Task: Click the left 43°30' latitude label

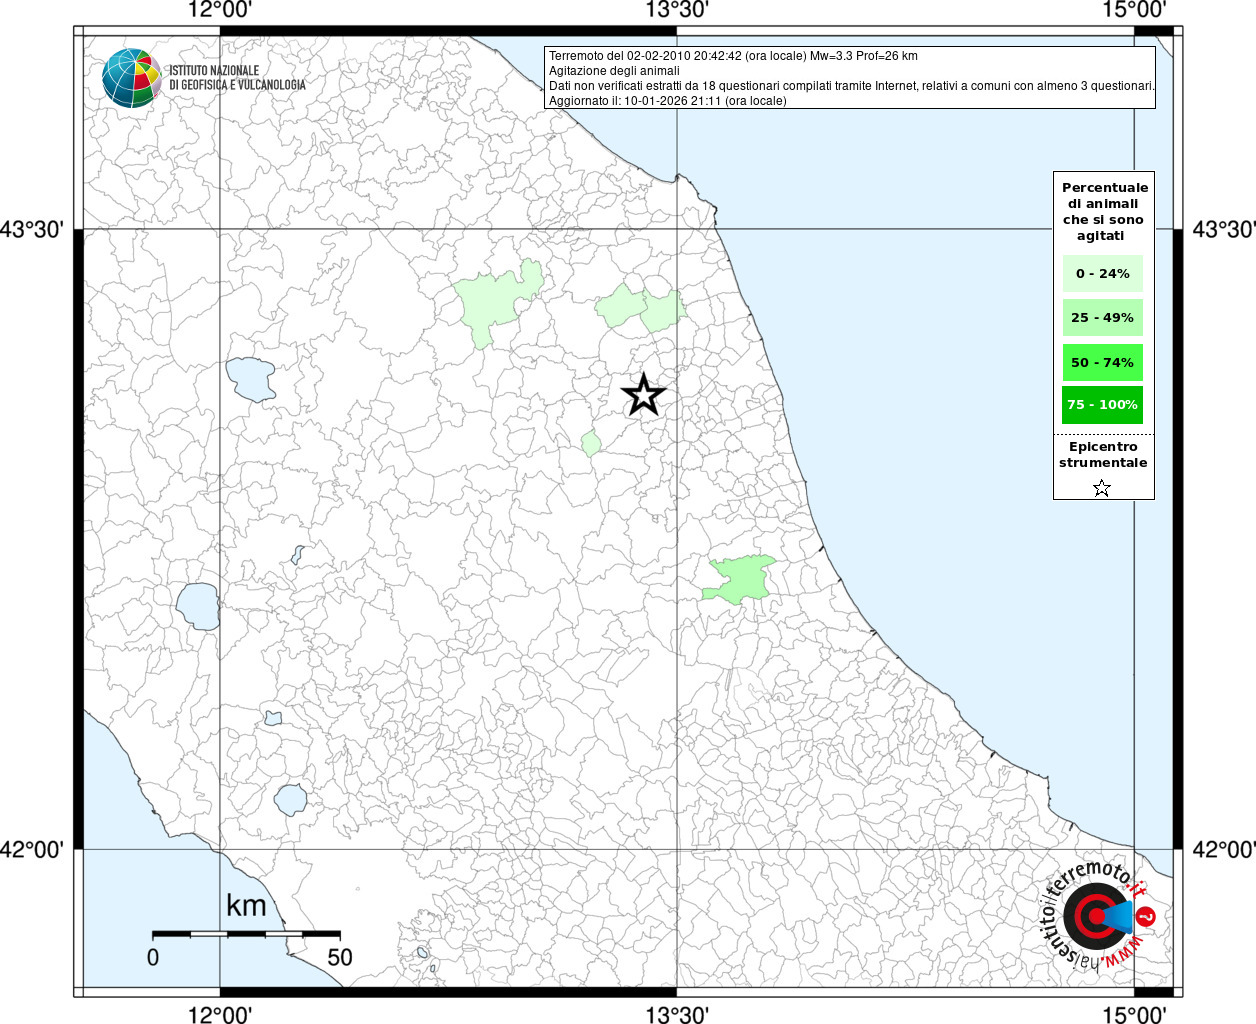Action: (x=32, y=229)
